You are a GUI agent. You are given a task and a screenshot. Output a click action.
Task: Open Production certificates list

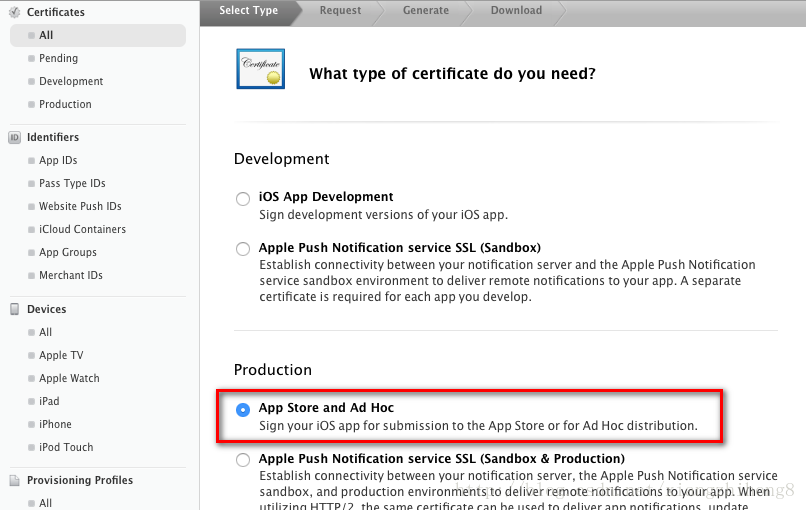65,104
